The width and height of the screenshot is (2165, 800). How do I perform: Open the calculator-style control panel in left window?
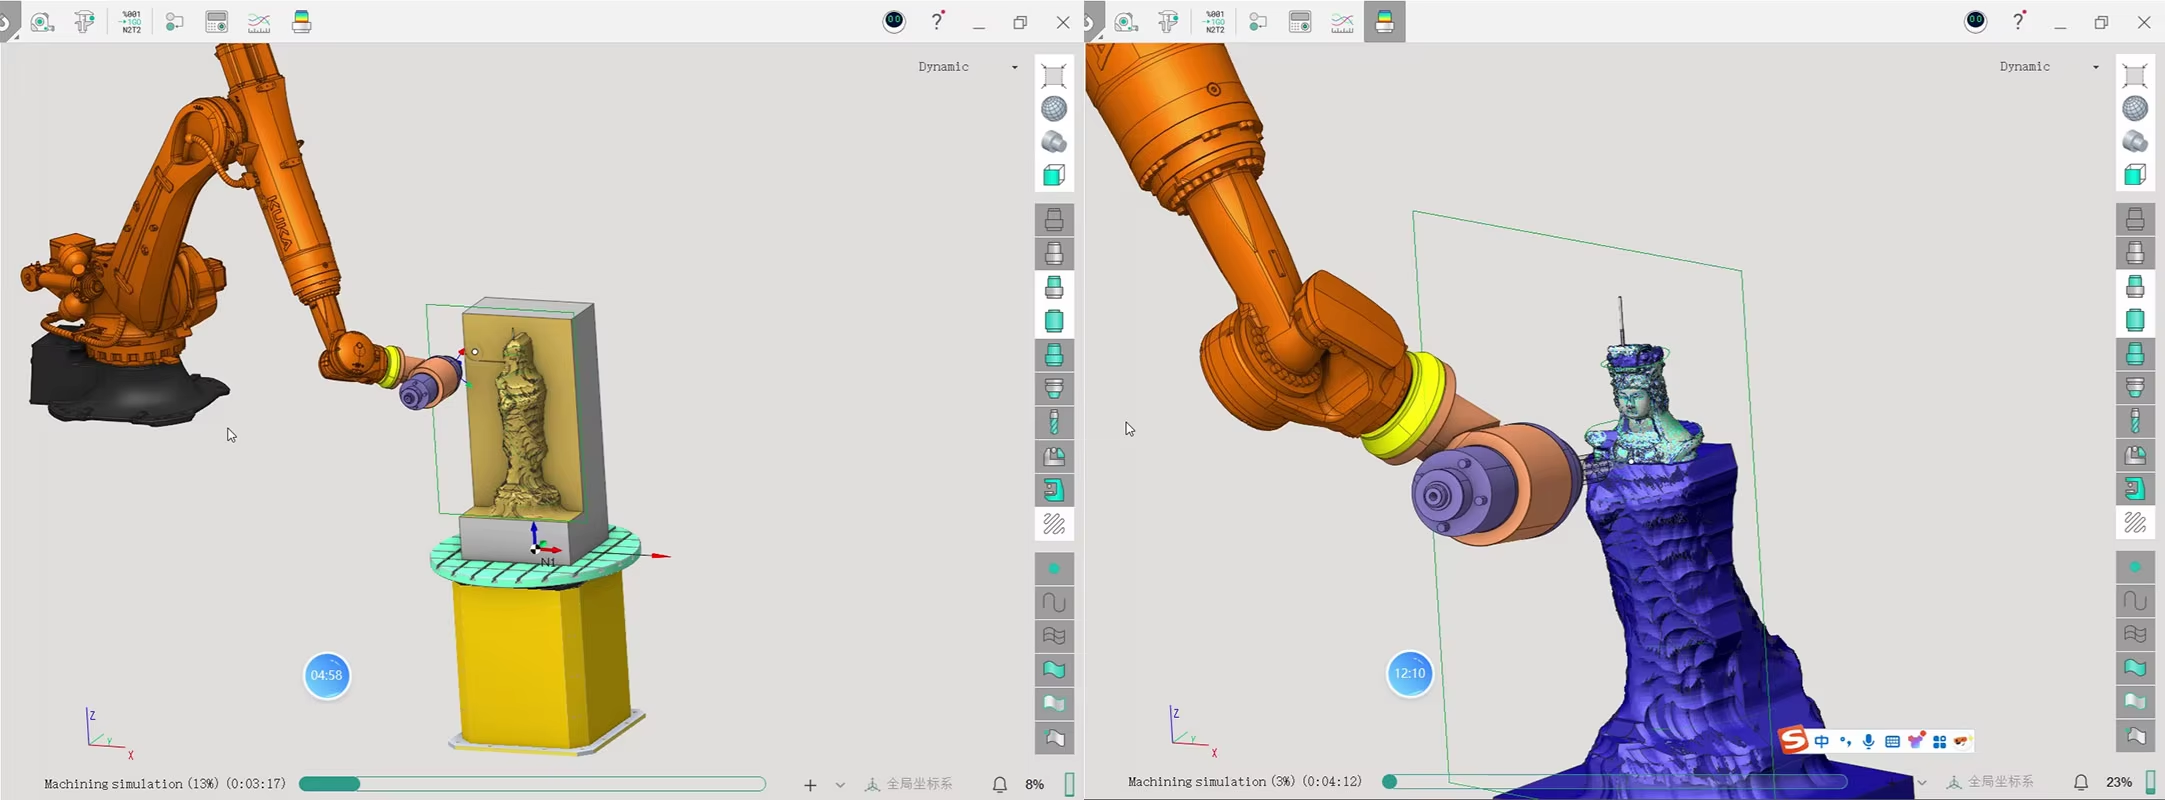click(x=216, y=22)
